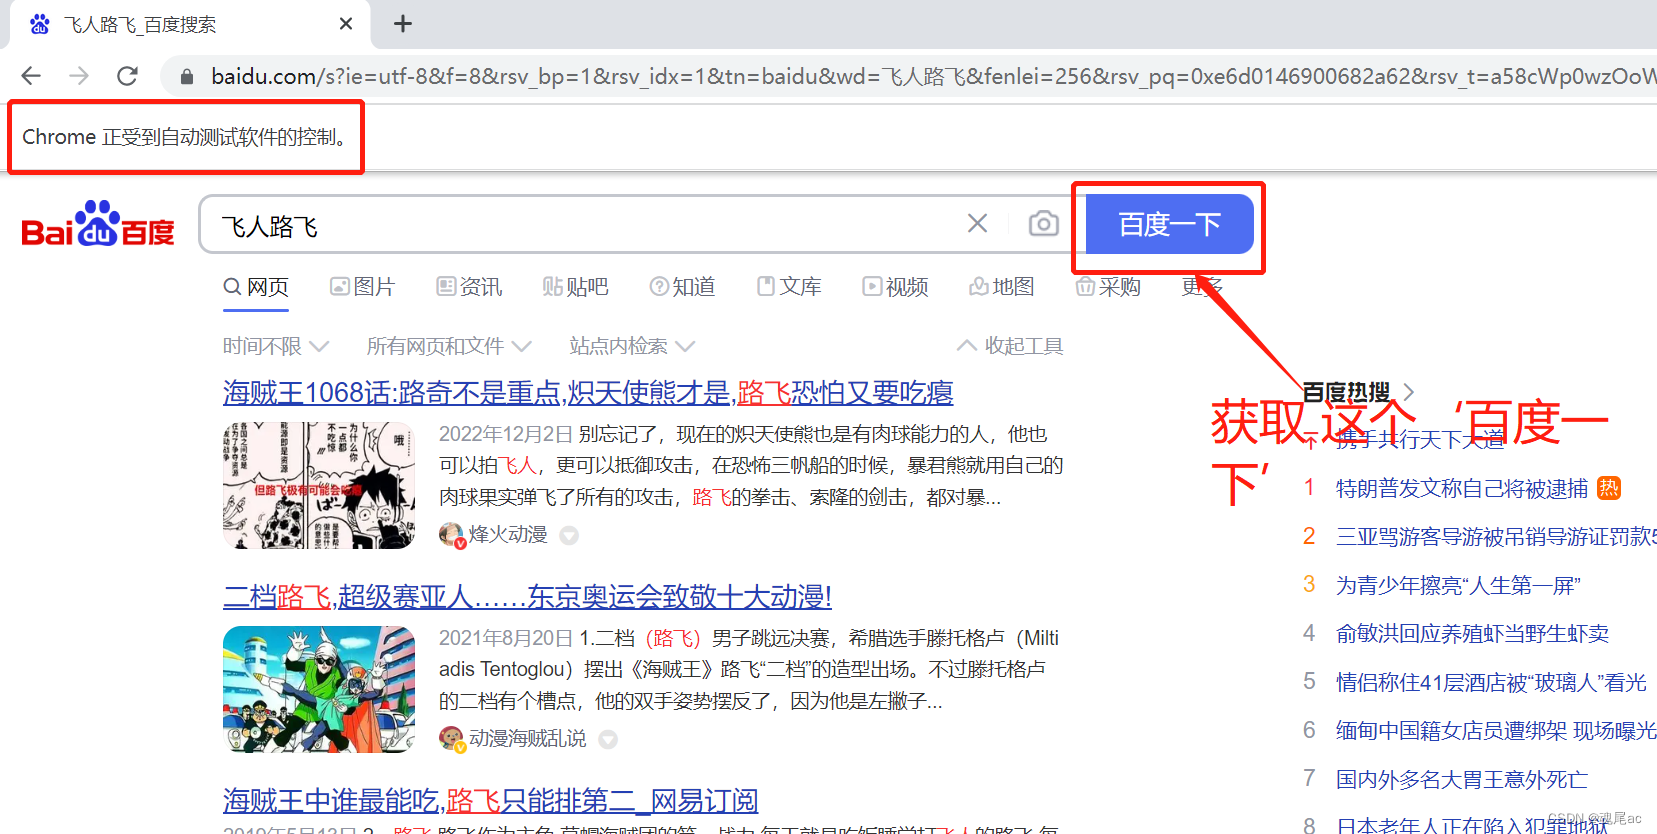Image resolution: width=1657 pixels, height=834 pixels.
Task: Open the 贴吧 tab
Action: 576,287
